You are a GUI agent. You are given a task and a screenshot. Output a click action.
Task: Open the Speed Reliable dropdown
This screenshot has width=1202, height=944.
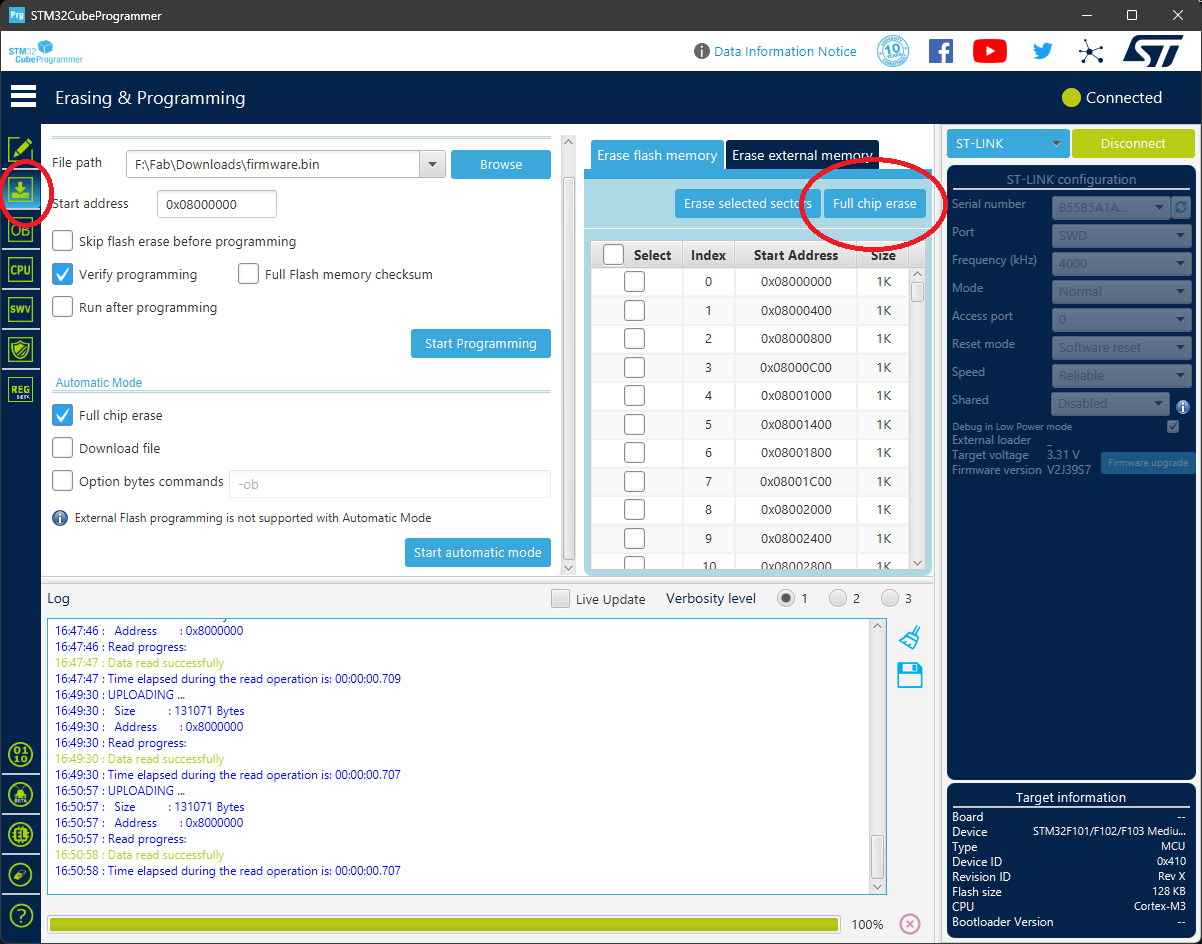pos(1121,375)
